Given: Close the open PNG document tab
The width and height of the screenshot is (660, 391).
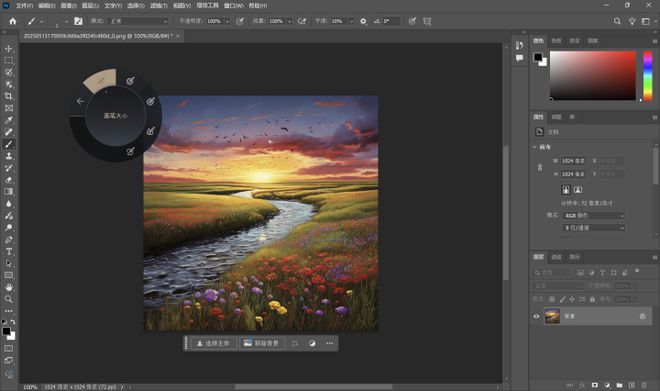Looking at the screenshot, I should tap(178, 36).
